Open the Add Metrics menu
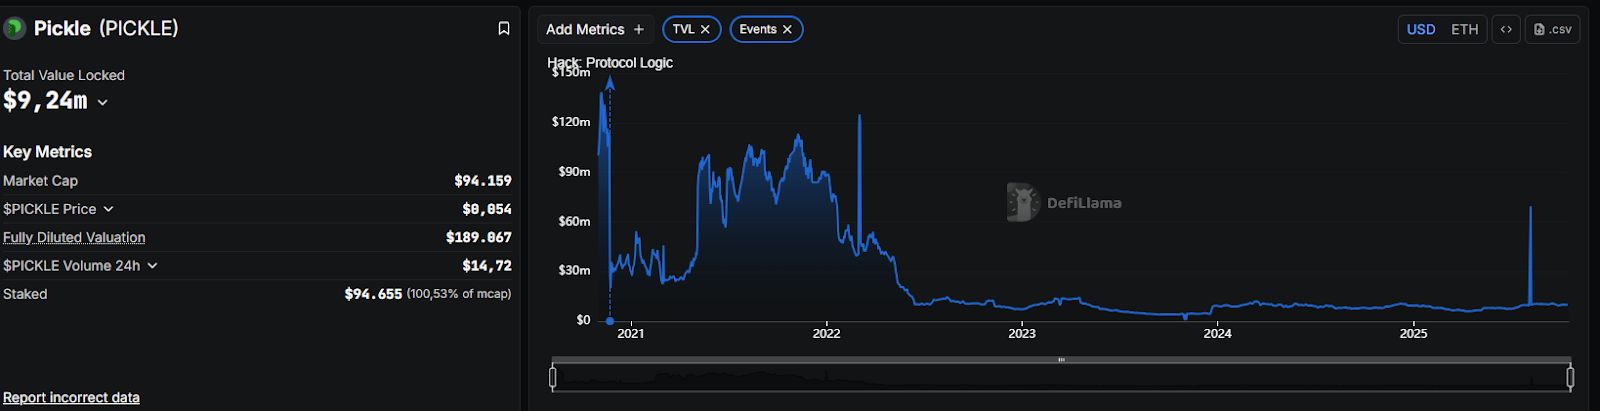 595,29
